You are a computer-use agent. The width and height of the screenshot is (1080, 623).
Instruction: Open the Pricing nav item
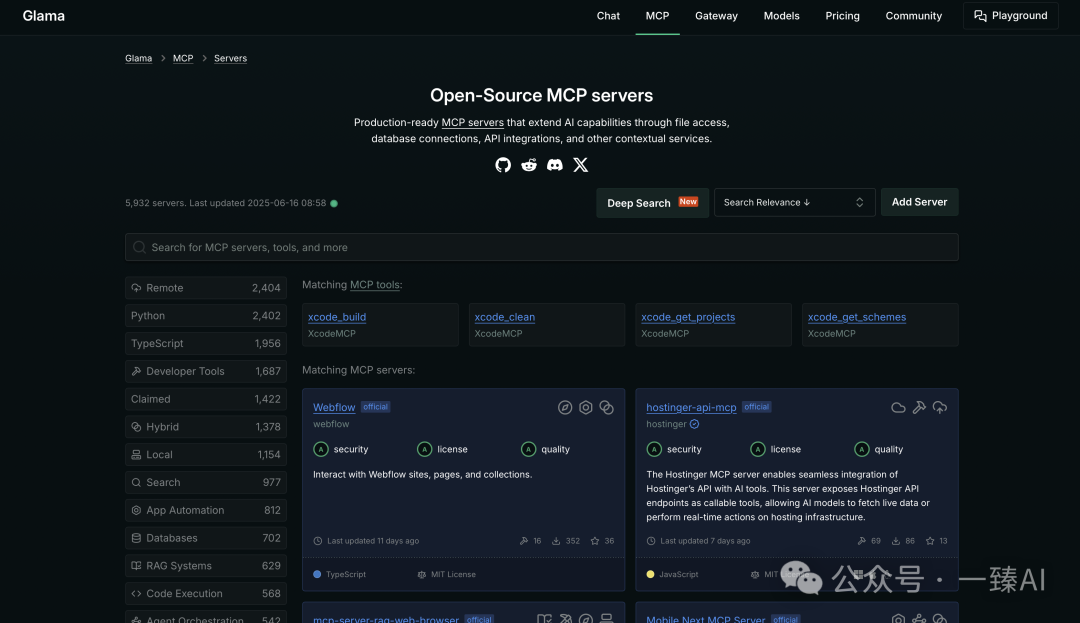click(842, 16)
